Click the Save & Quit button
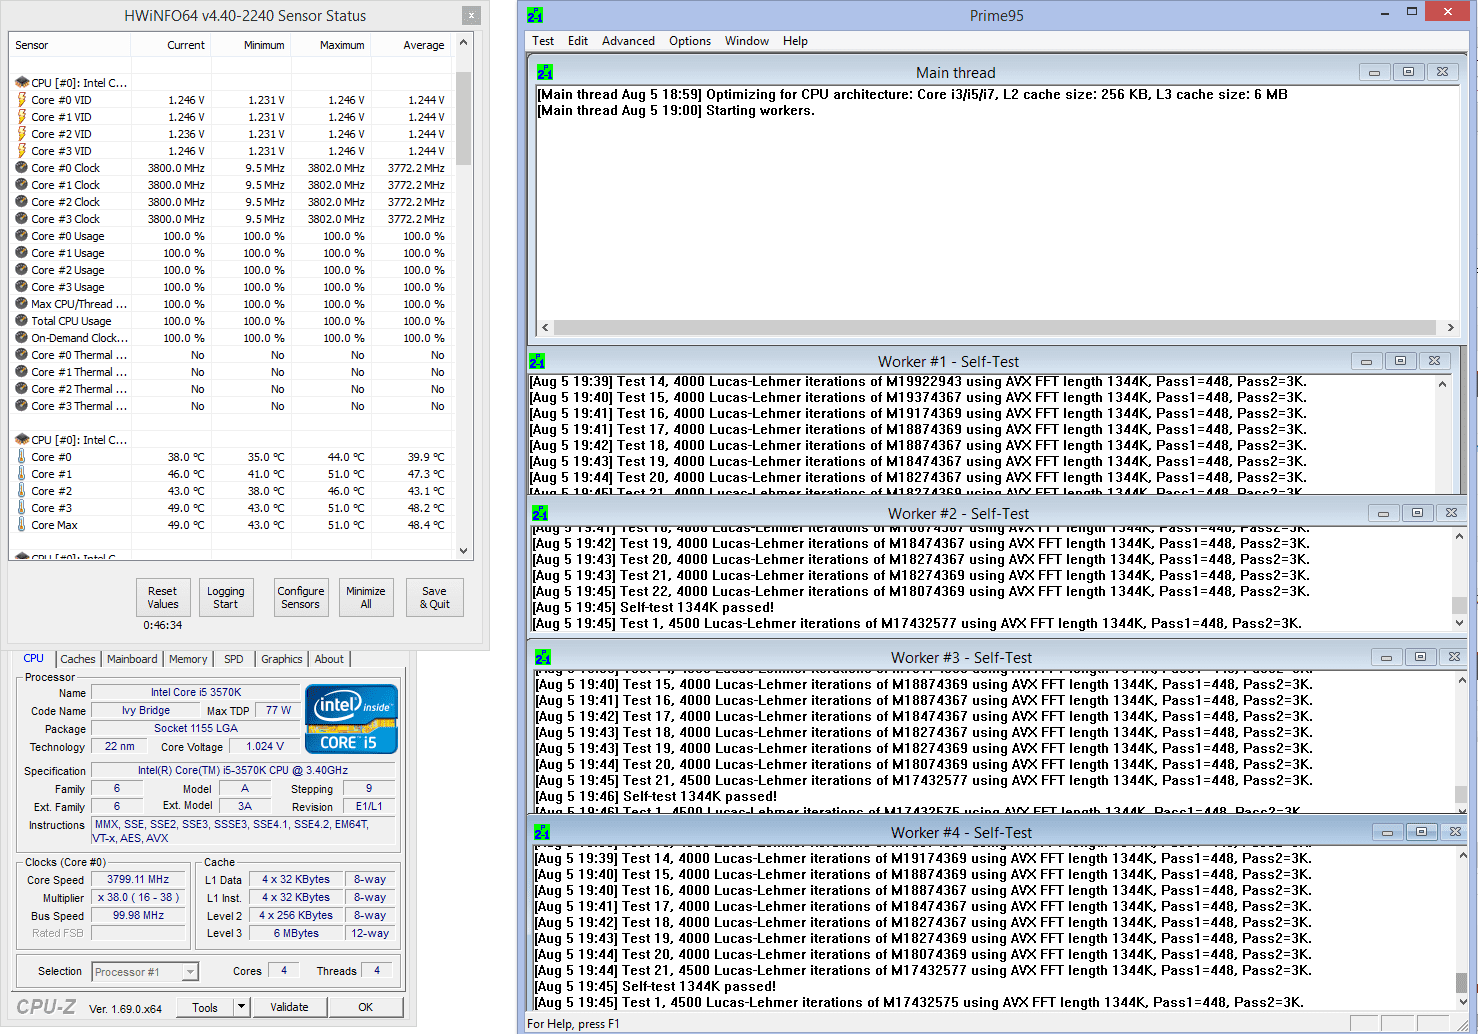The image size is (1478, 1034). 435,597
